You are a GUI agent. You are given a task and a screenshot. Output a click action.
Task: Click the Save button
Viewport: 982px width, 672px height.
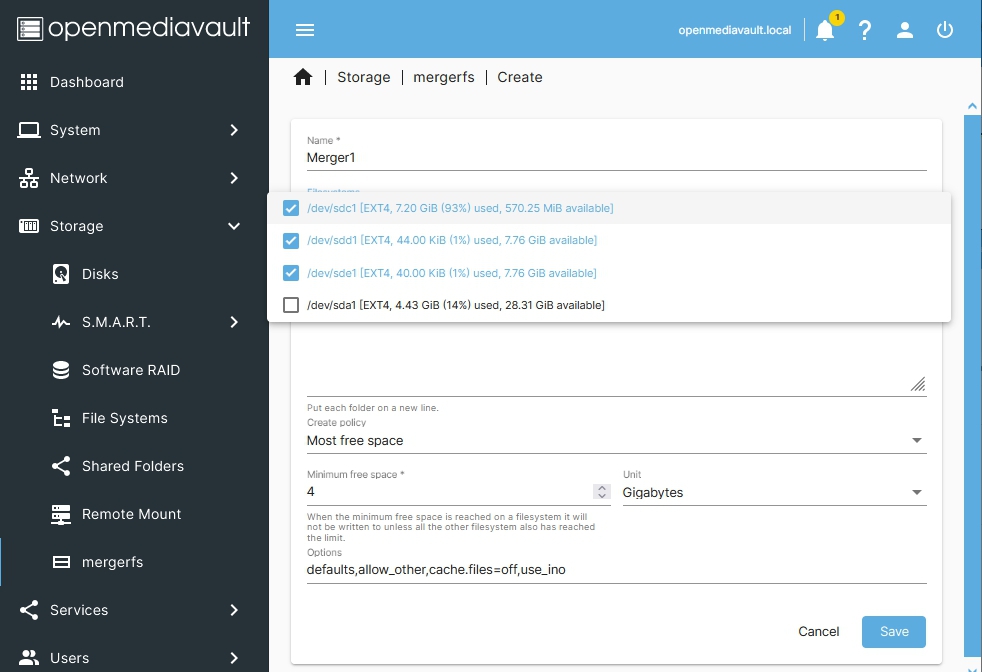[x=893, y=631]
